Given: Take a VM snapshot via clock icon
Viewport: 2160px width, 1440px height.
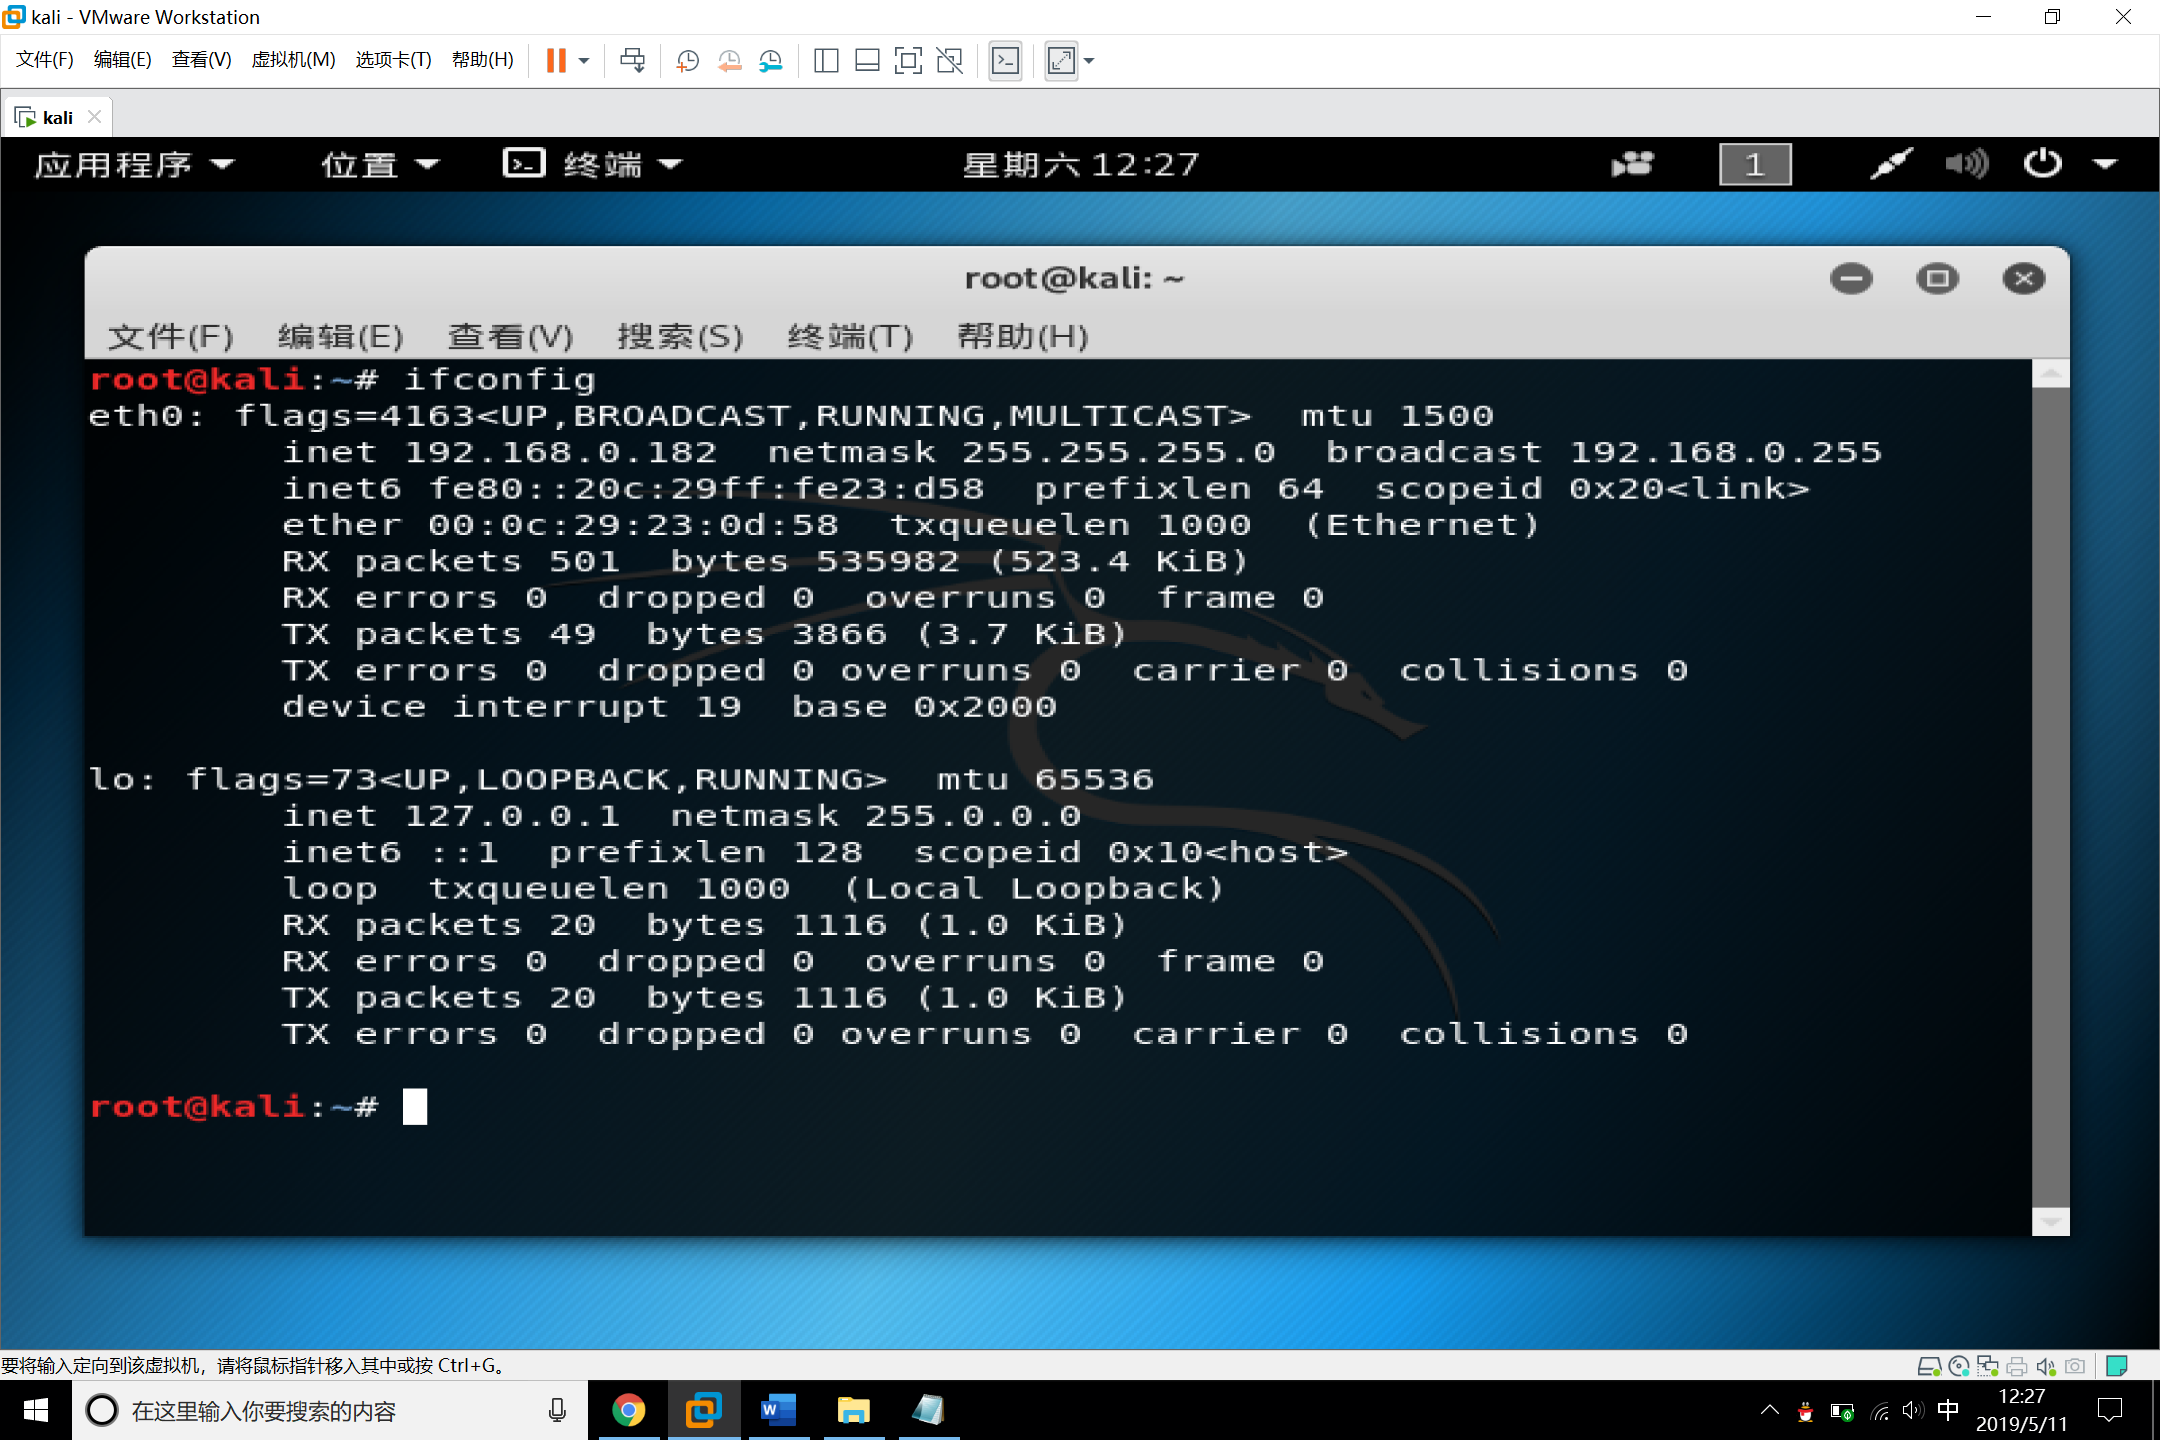Looking at the screenshot, I should [x=687, y=61].
